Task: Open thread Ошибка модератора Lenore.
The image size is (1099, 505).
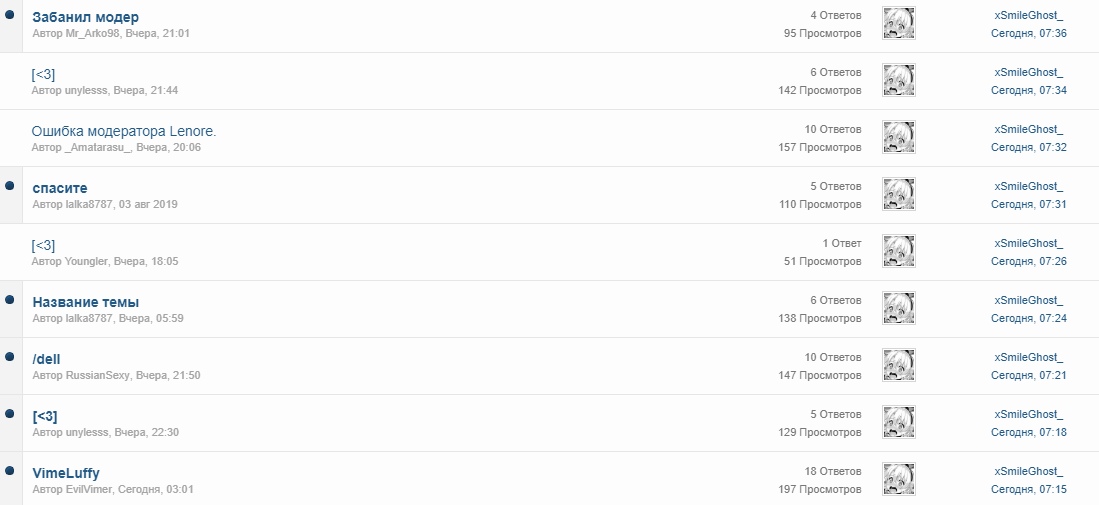Action: 124,131
